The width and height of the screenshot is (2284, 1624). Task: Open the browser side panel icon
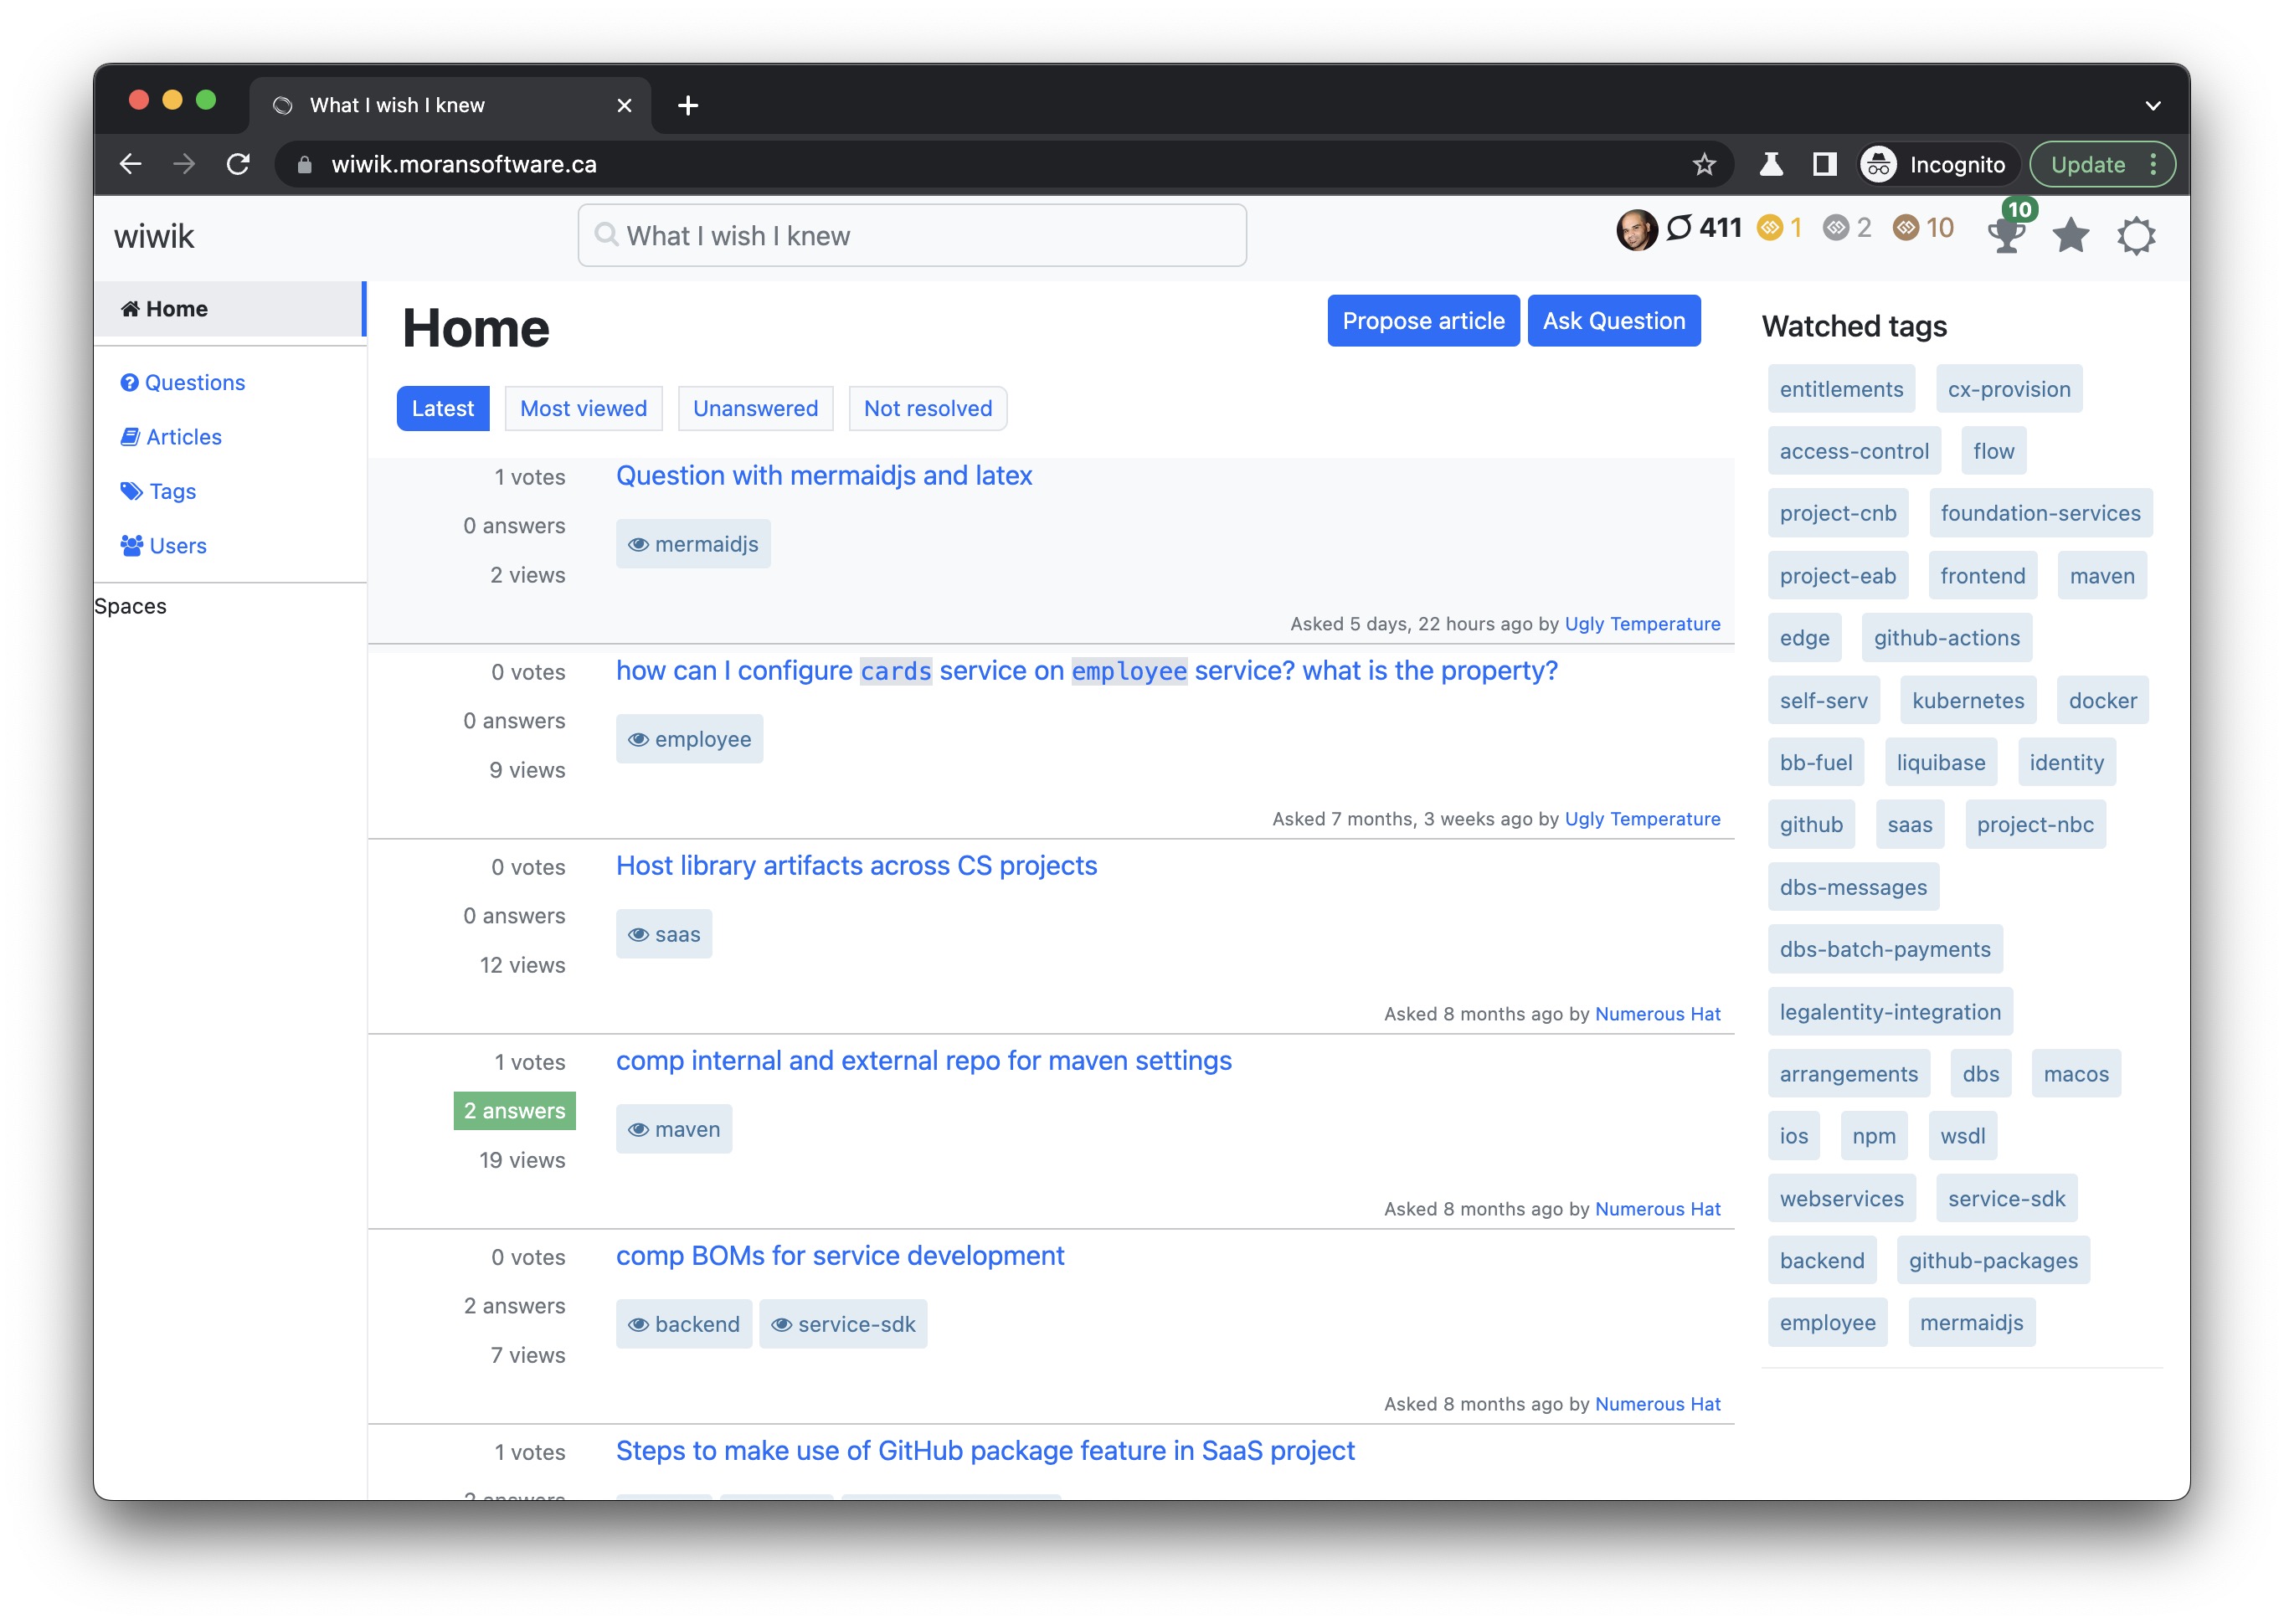(1824, 164)
